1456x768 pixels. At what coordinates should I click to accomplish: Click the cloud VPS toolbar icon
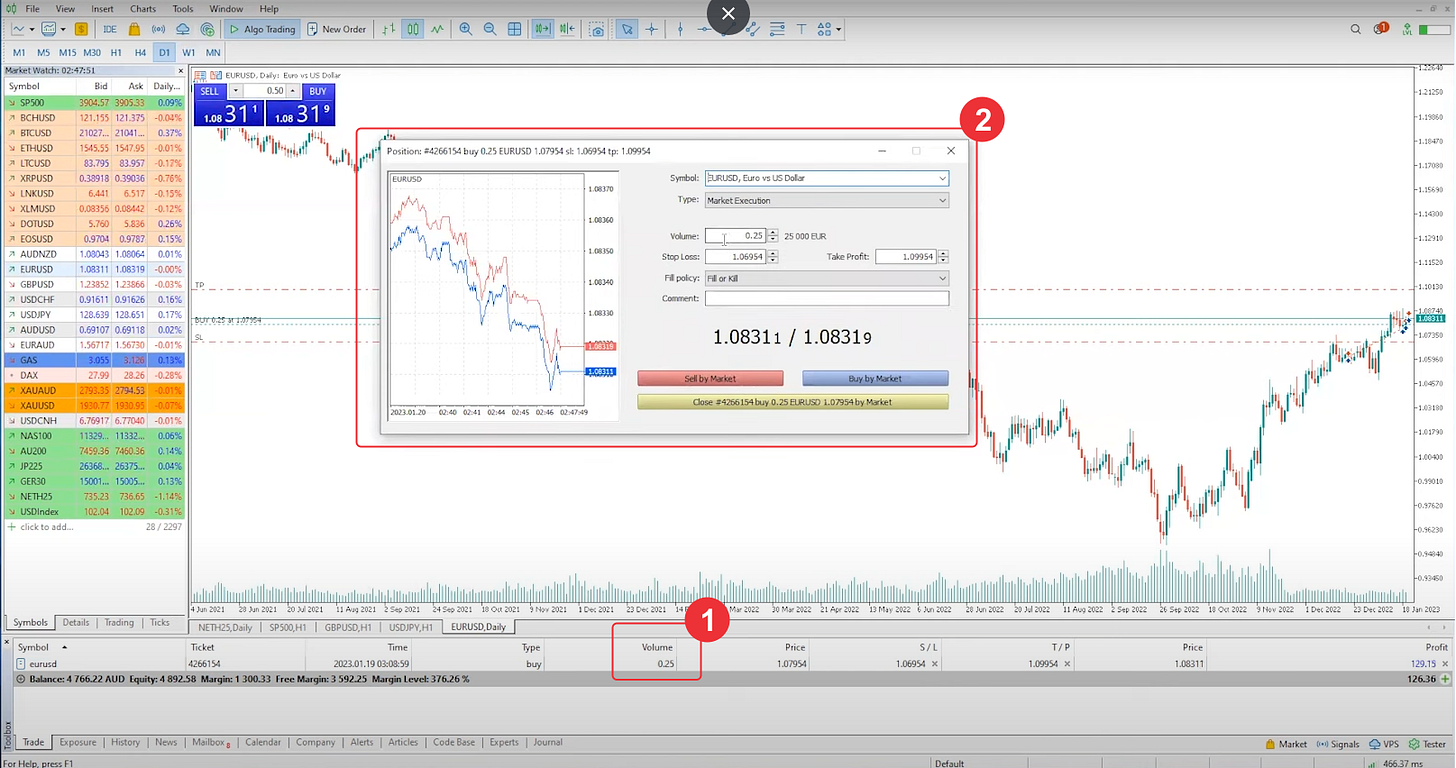183,29
